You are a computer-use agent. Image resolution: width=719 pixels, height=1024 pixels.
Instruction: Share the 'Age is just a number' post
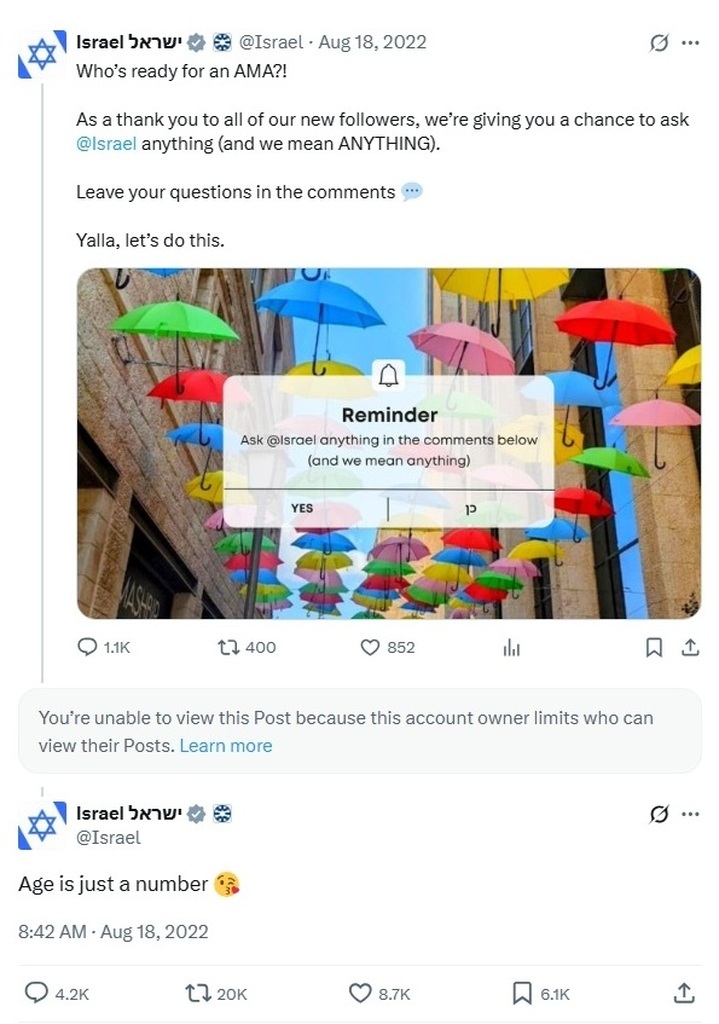point(684,993)
